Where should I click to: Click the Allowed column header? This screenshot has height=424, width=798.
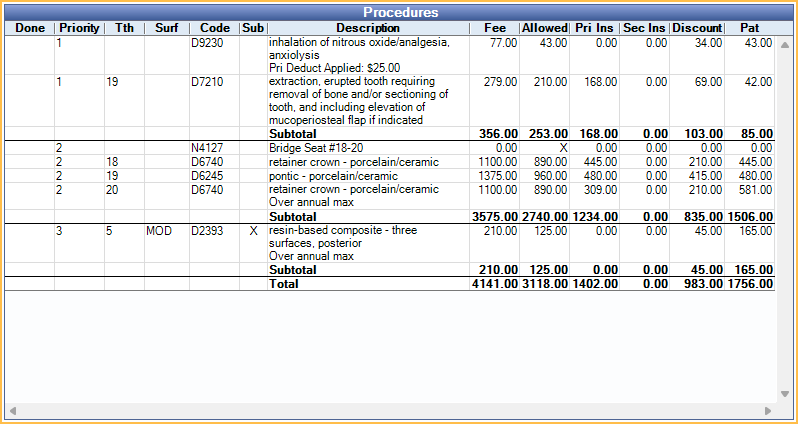click(x=544, y=28)
